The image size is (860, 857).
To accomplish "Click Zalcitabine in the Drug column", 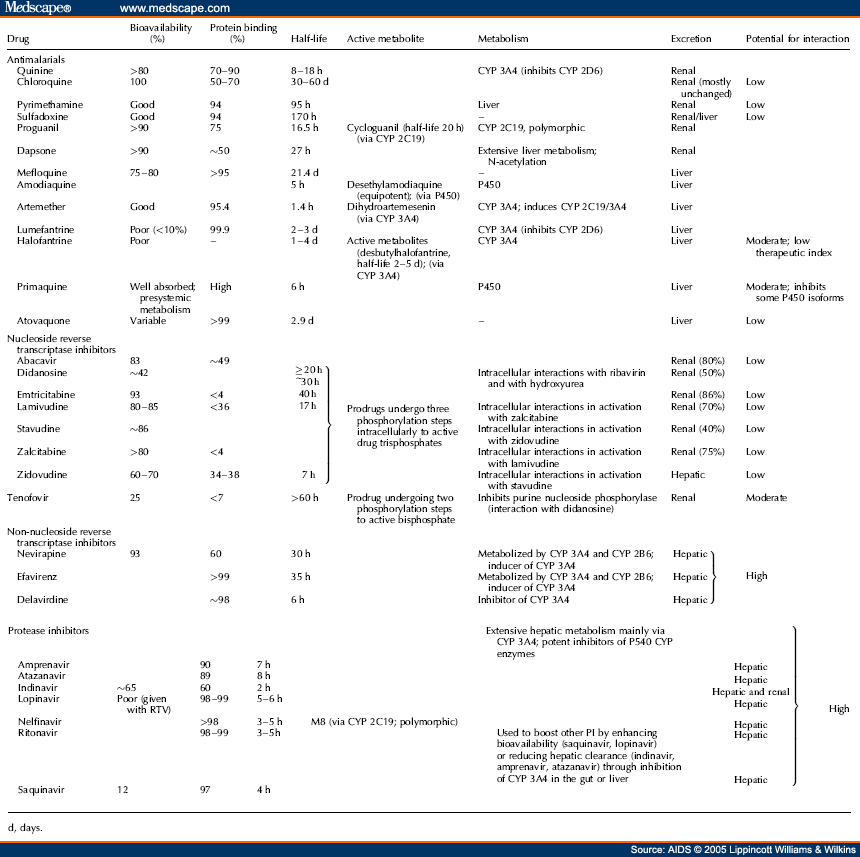I will (41, 452).
